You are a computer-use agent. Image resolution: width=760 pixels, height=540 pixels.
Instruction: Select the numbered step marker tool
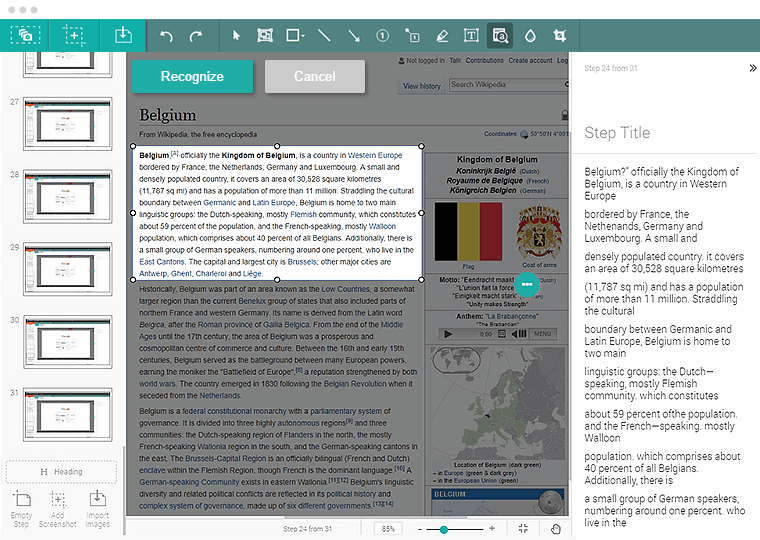[x=382, y=36]
